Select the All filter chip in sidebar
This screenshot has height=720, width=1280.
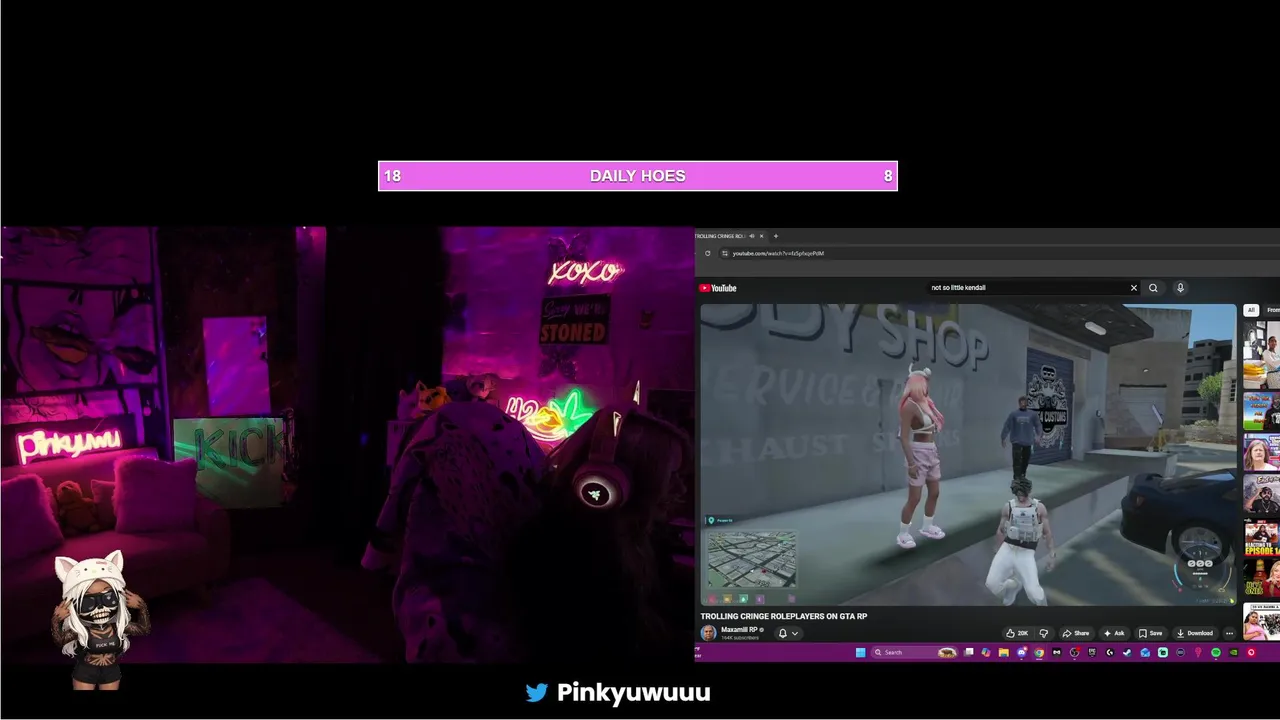pyautogui.click(x=1250, y=310)
